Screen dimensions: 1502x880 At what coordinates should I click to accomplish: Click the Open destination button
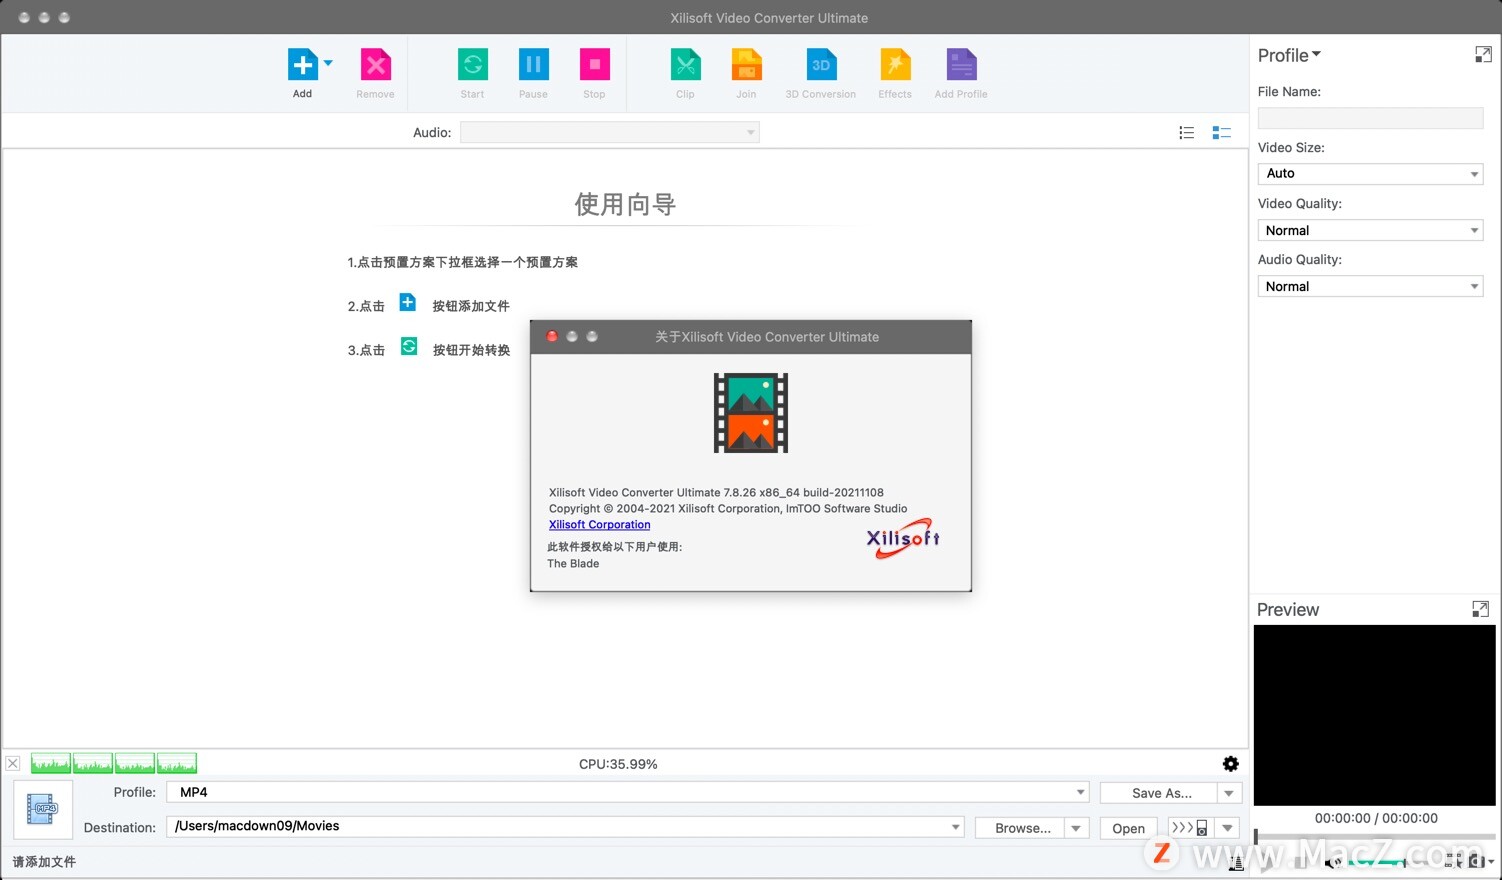[x=1128, y=828]
